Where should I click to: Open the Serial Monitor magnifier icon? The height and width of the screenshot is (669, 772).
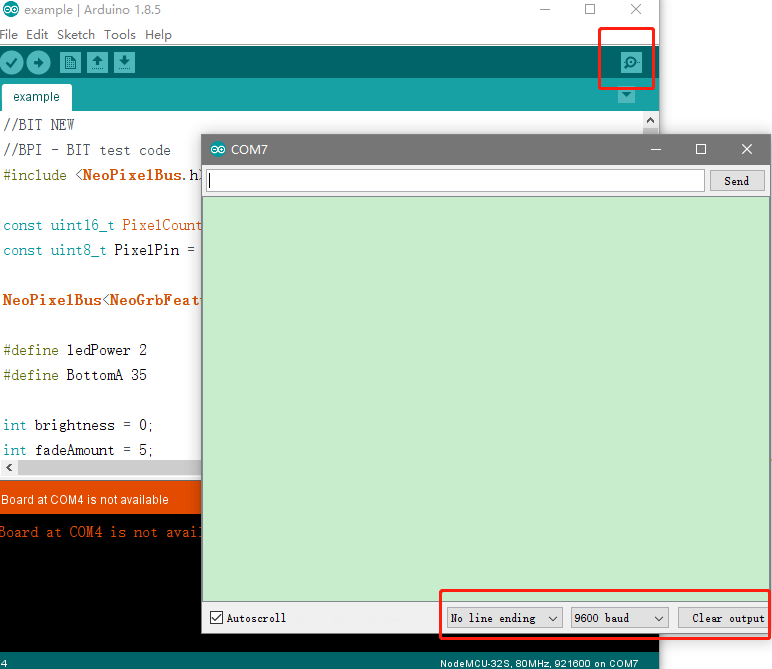tap(631, 63)
